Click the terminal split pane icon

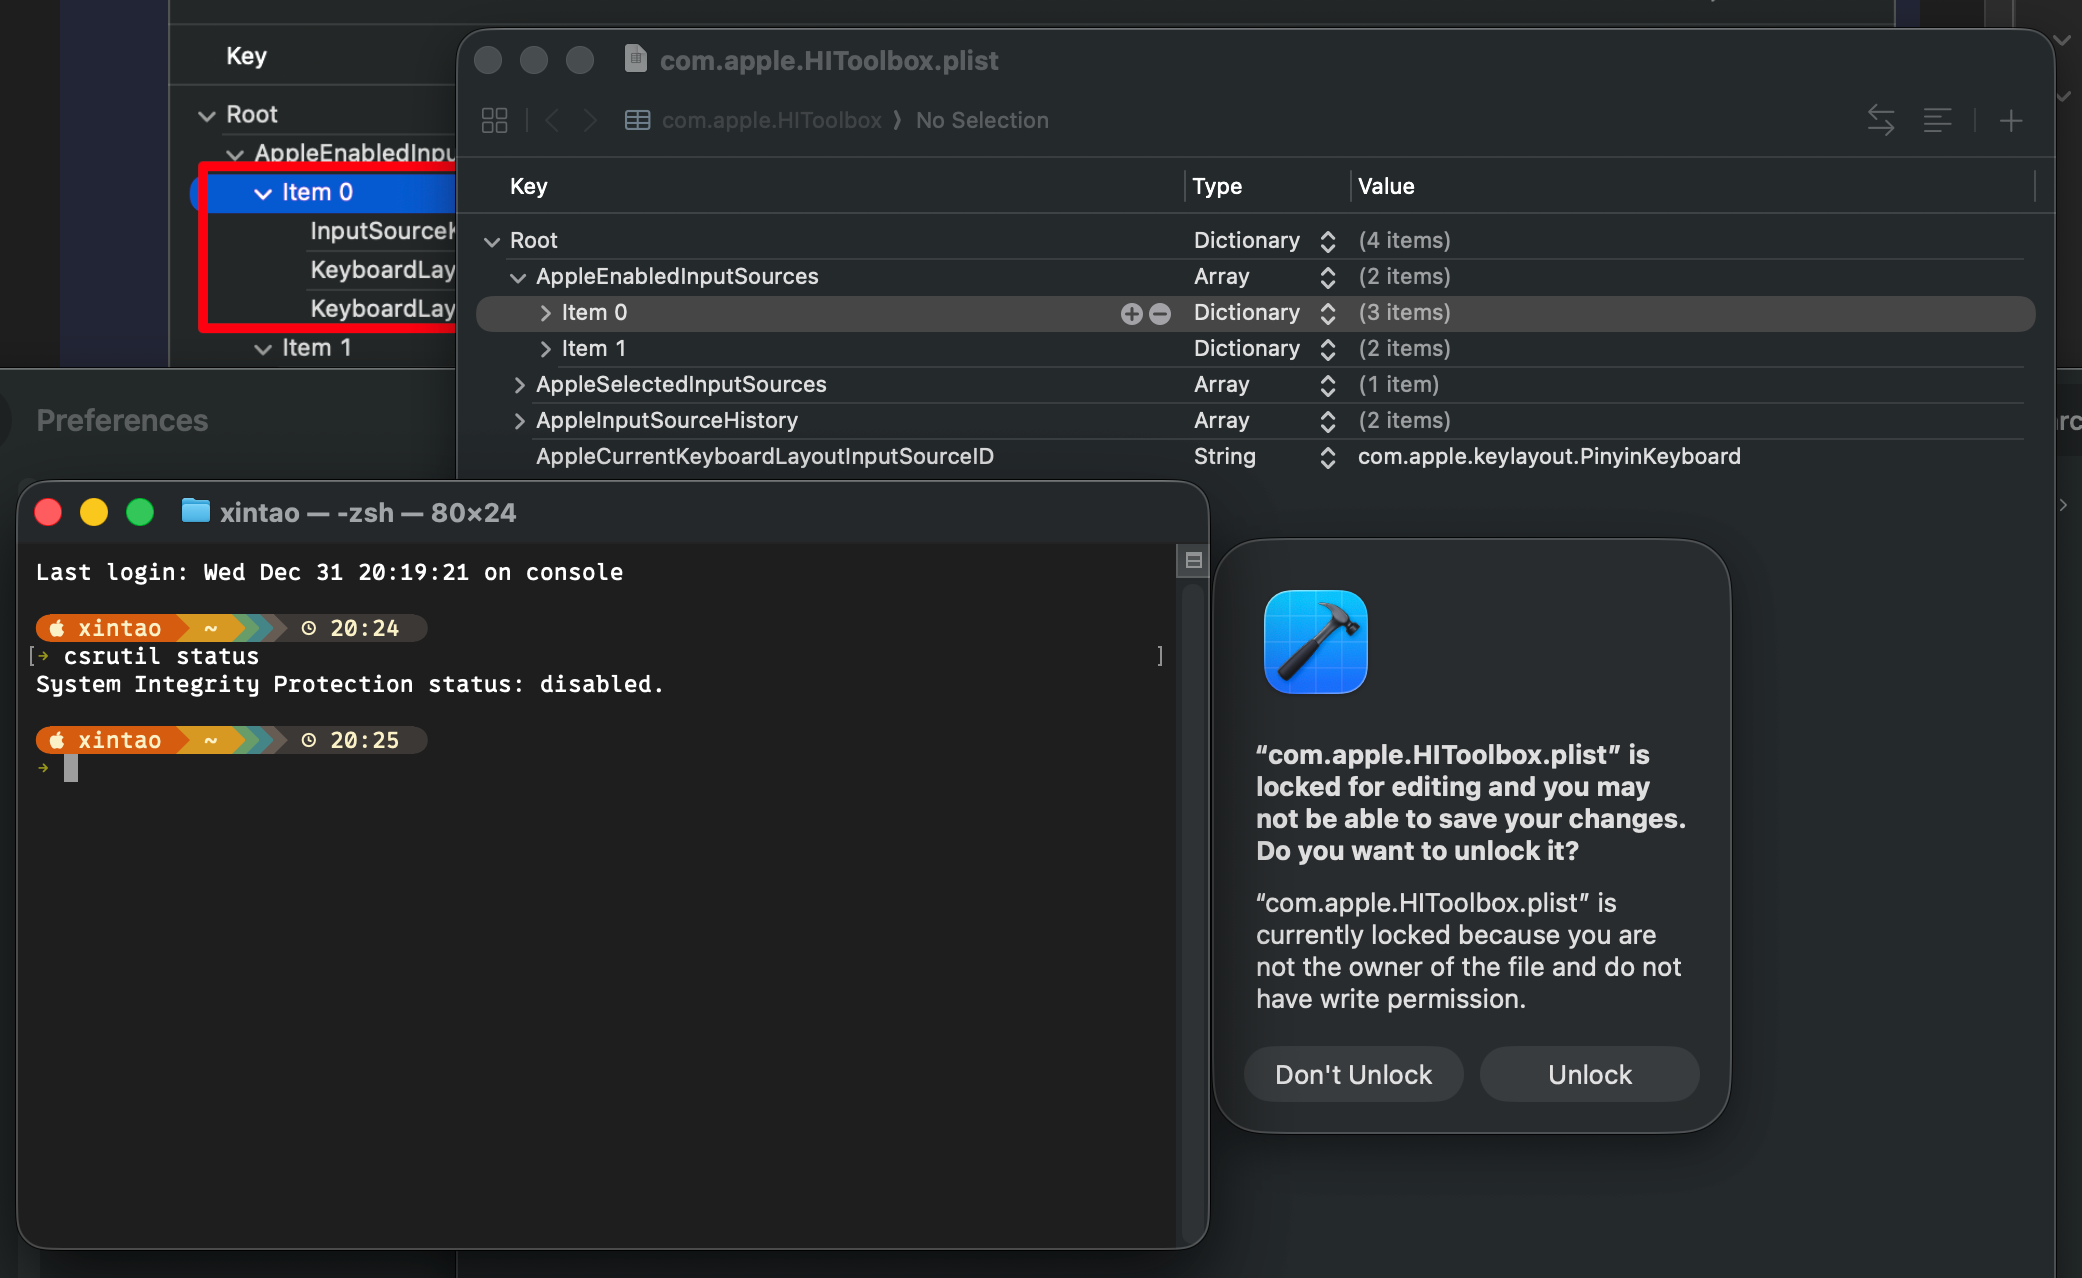[x=1193, y=560]
